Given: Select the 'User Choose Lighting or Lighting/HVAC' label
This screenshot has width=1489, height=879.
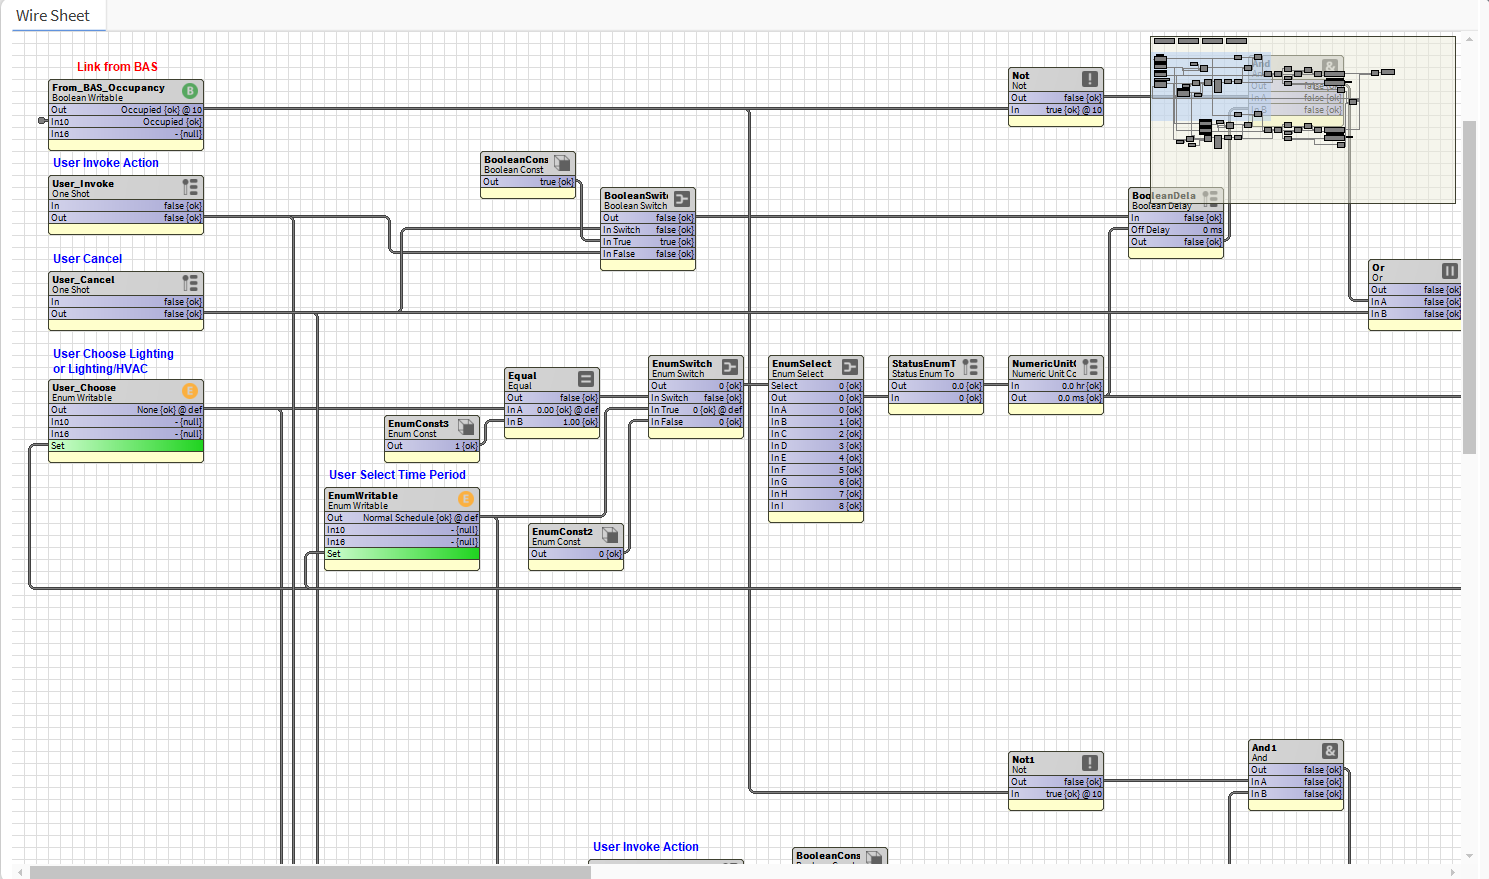Looking at the screenshot, I should point(113,361).
